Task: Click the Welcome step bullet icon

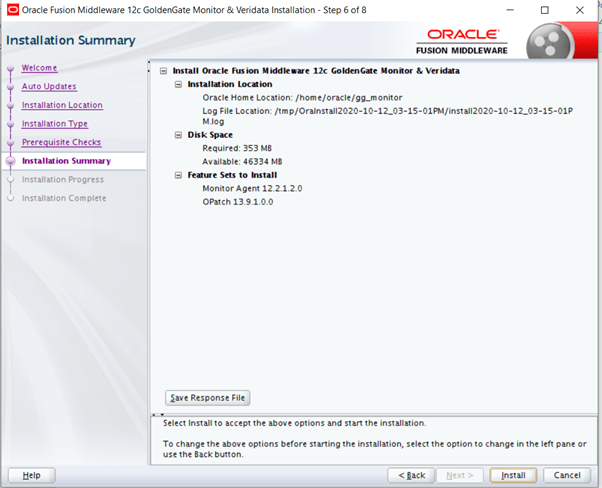Action: (x=12, y=69)
